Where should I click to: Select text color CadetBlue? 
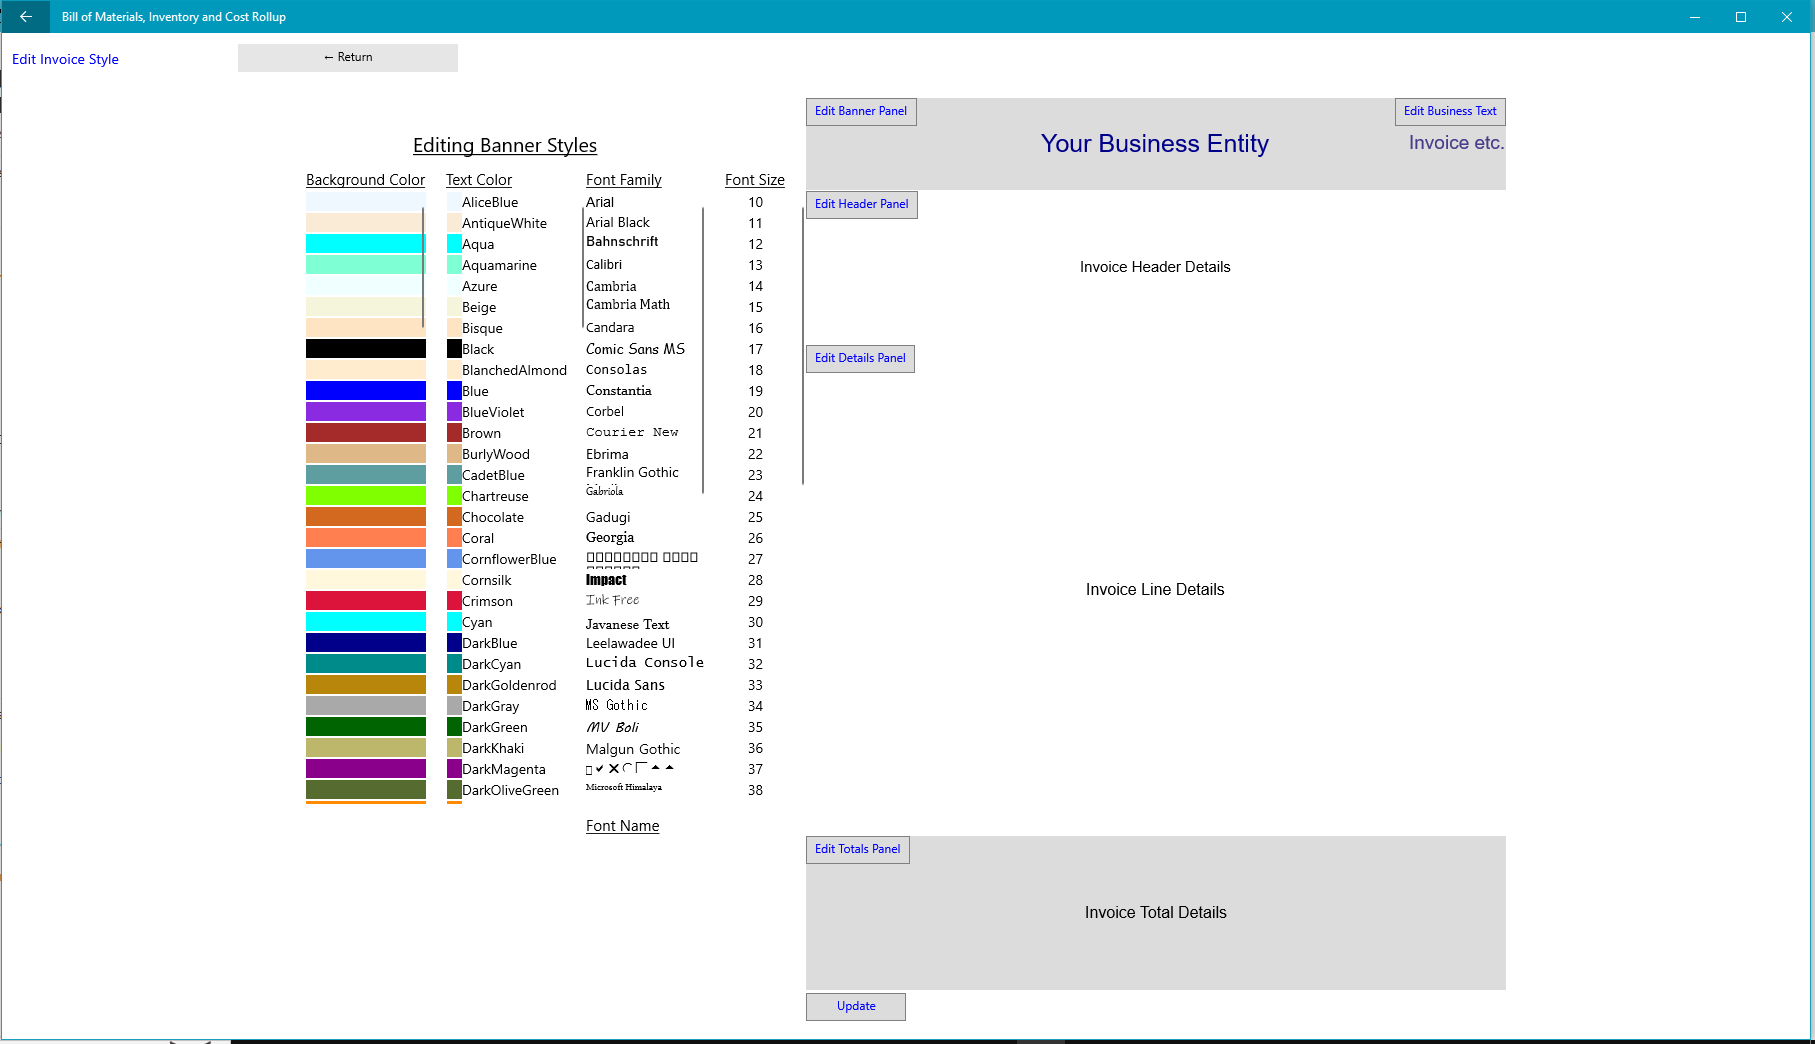pyautogui.click(x=493, y=475)
